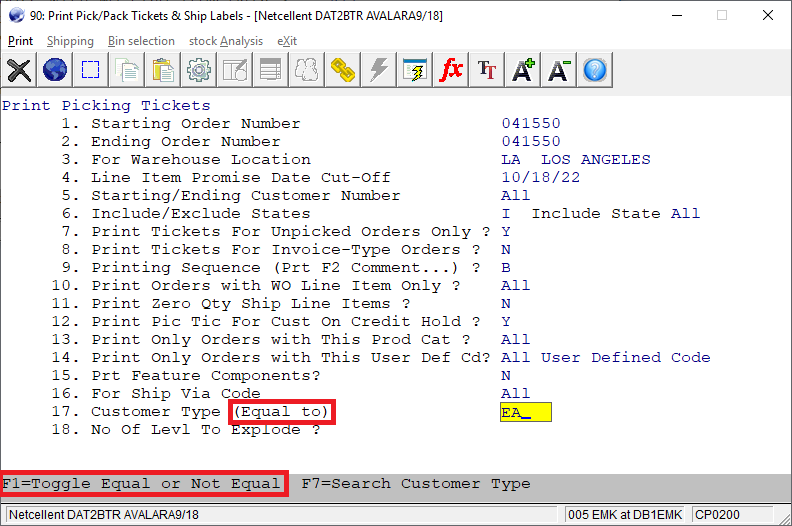Screen dimensions: 792x526
Task: Click the grayed people group icon
Action: coord(307,70)
